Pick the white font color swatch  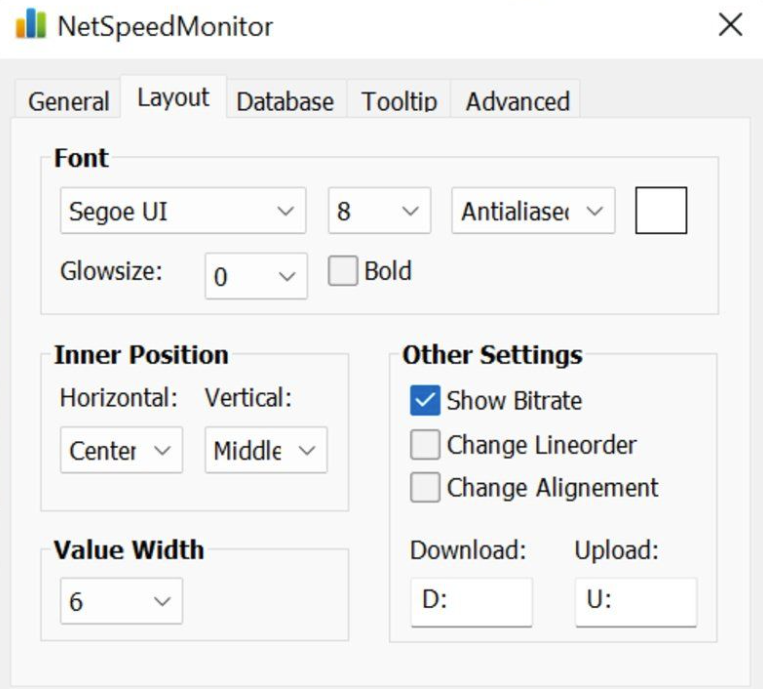coord(661,210)
